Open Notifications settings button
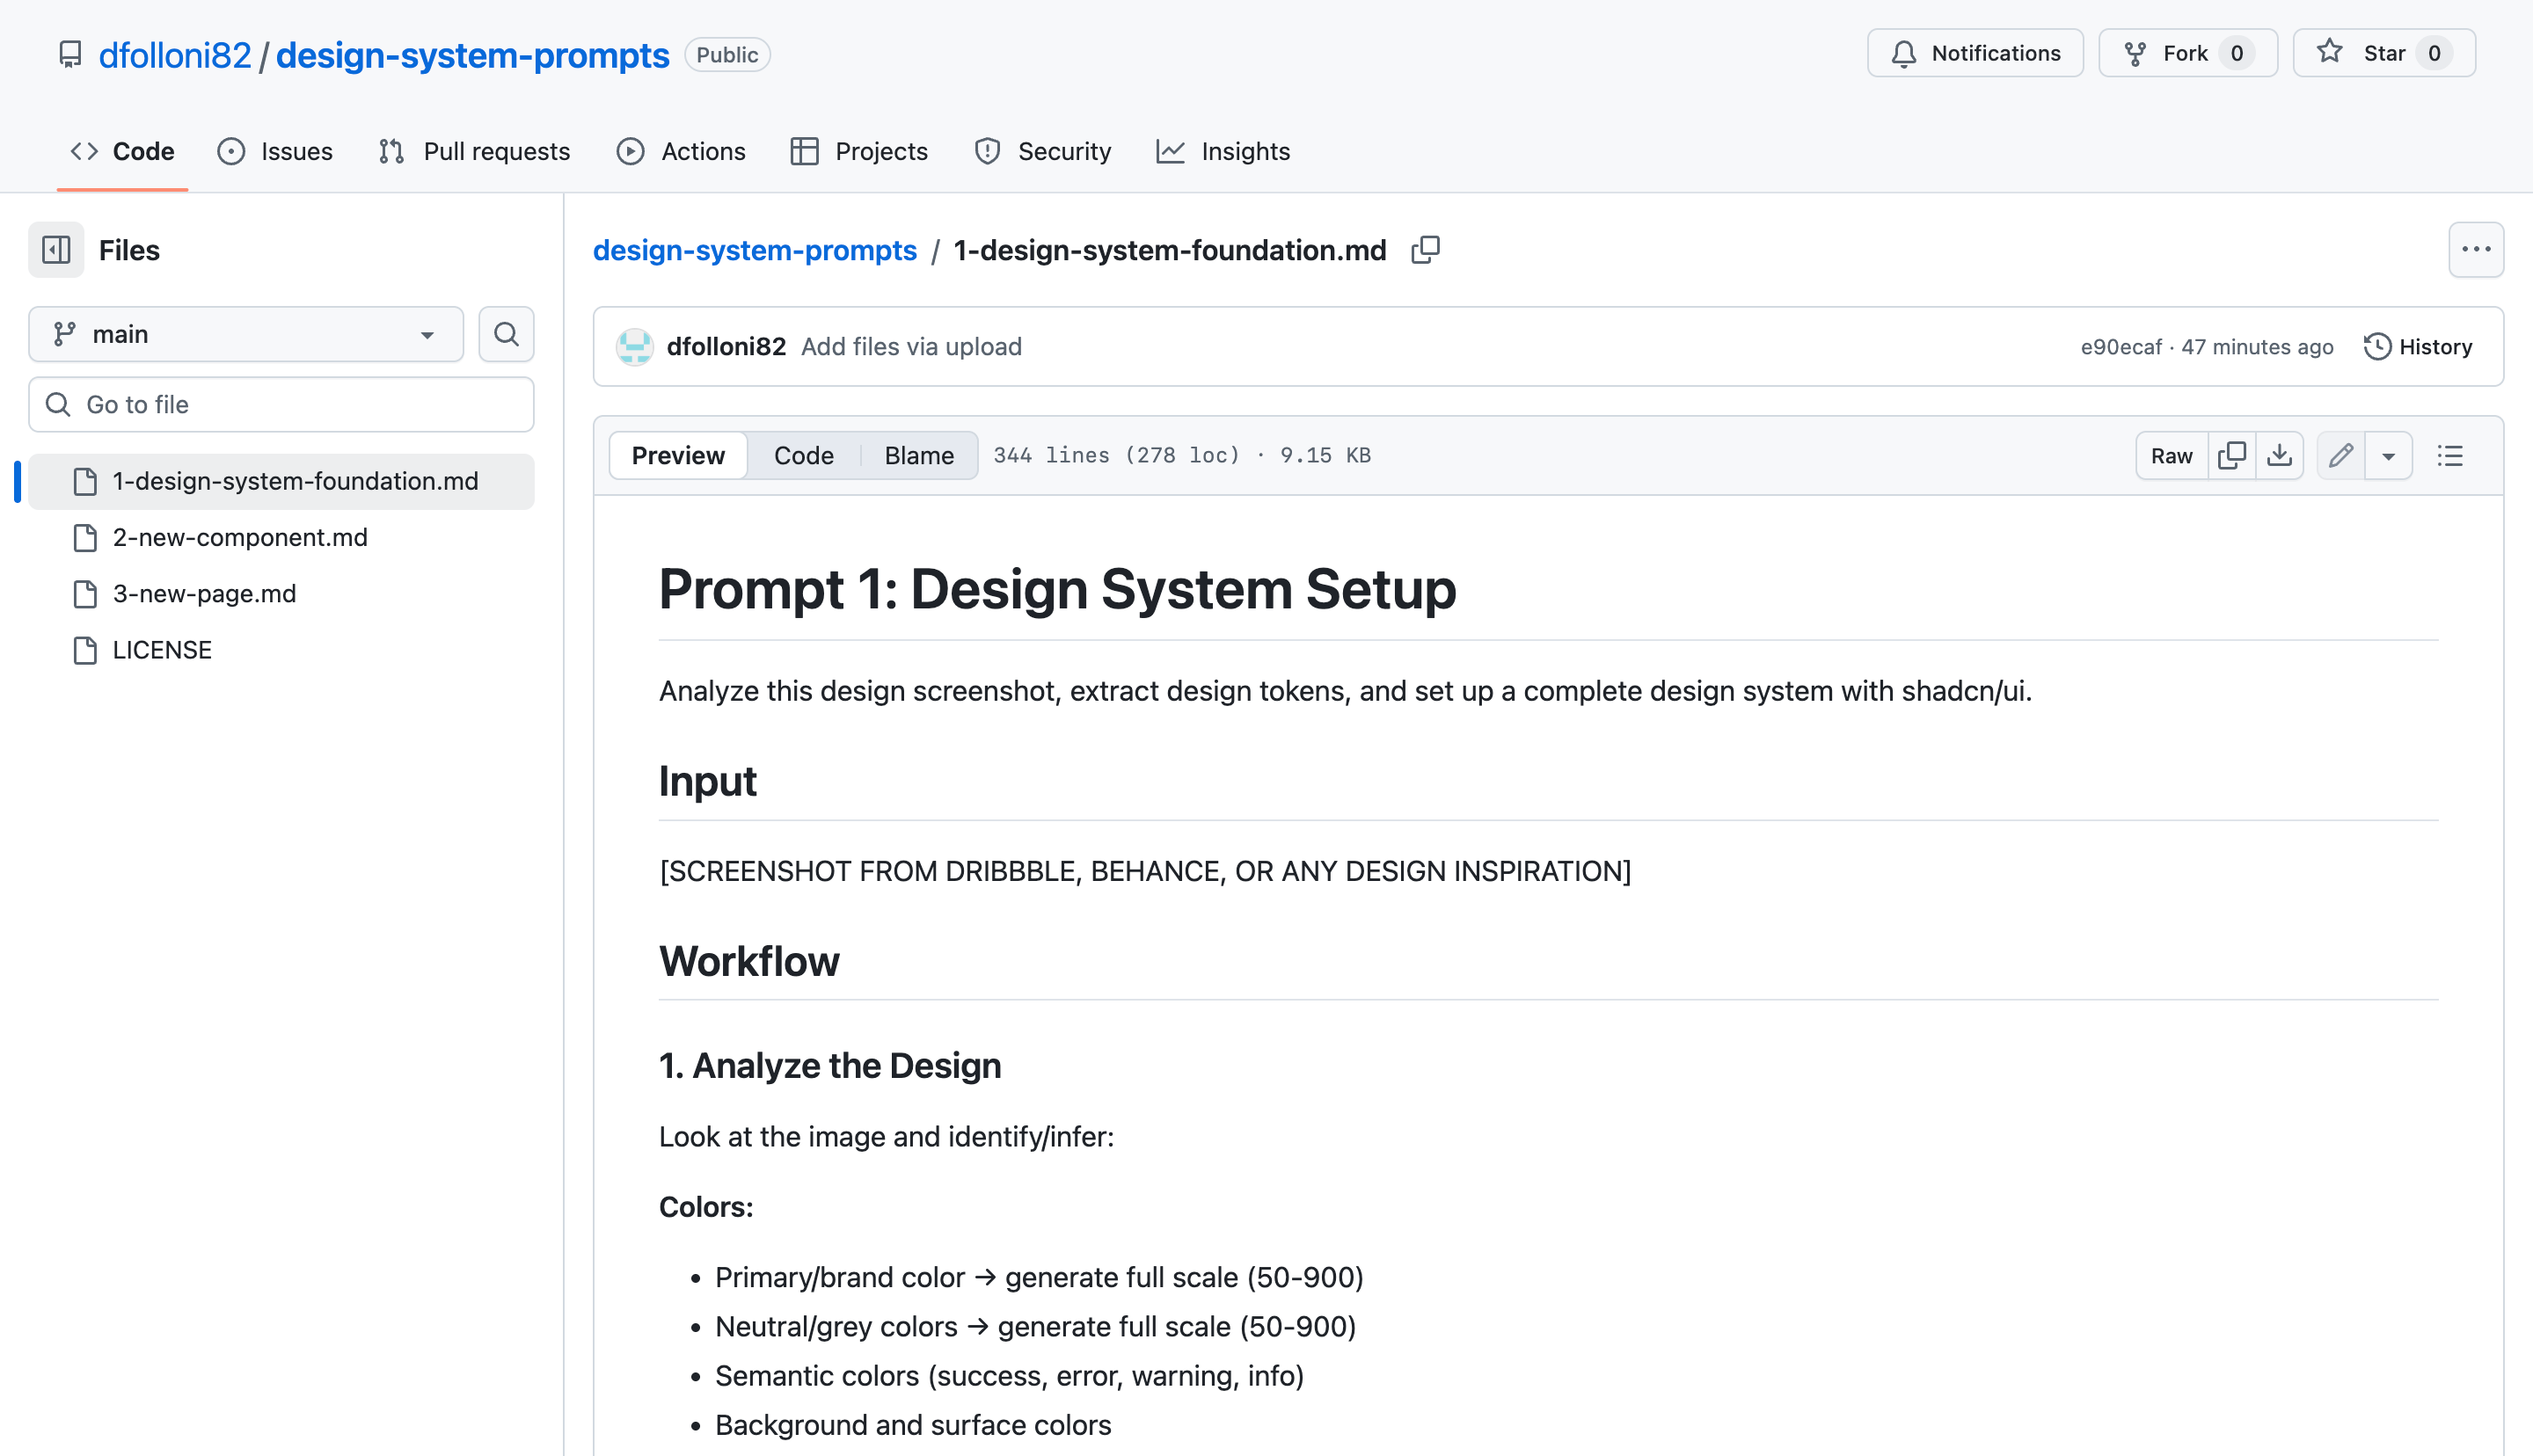 point(1975,53)
